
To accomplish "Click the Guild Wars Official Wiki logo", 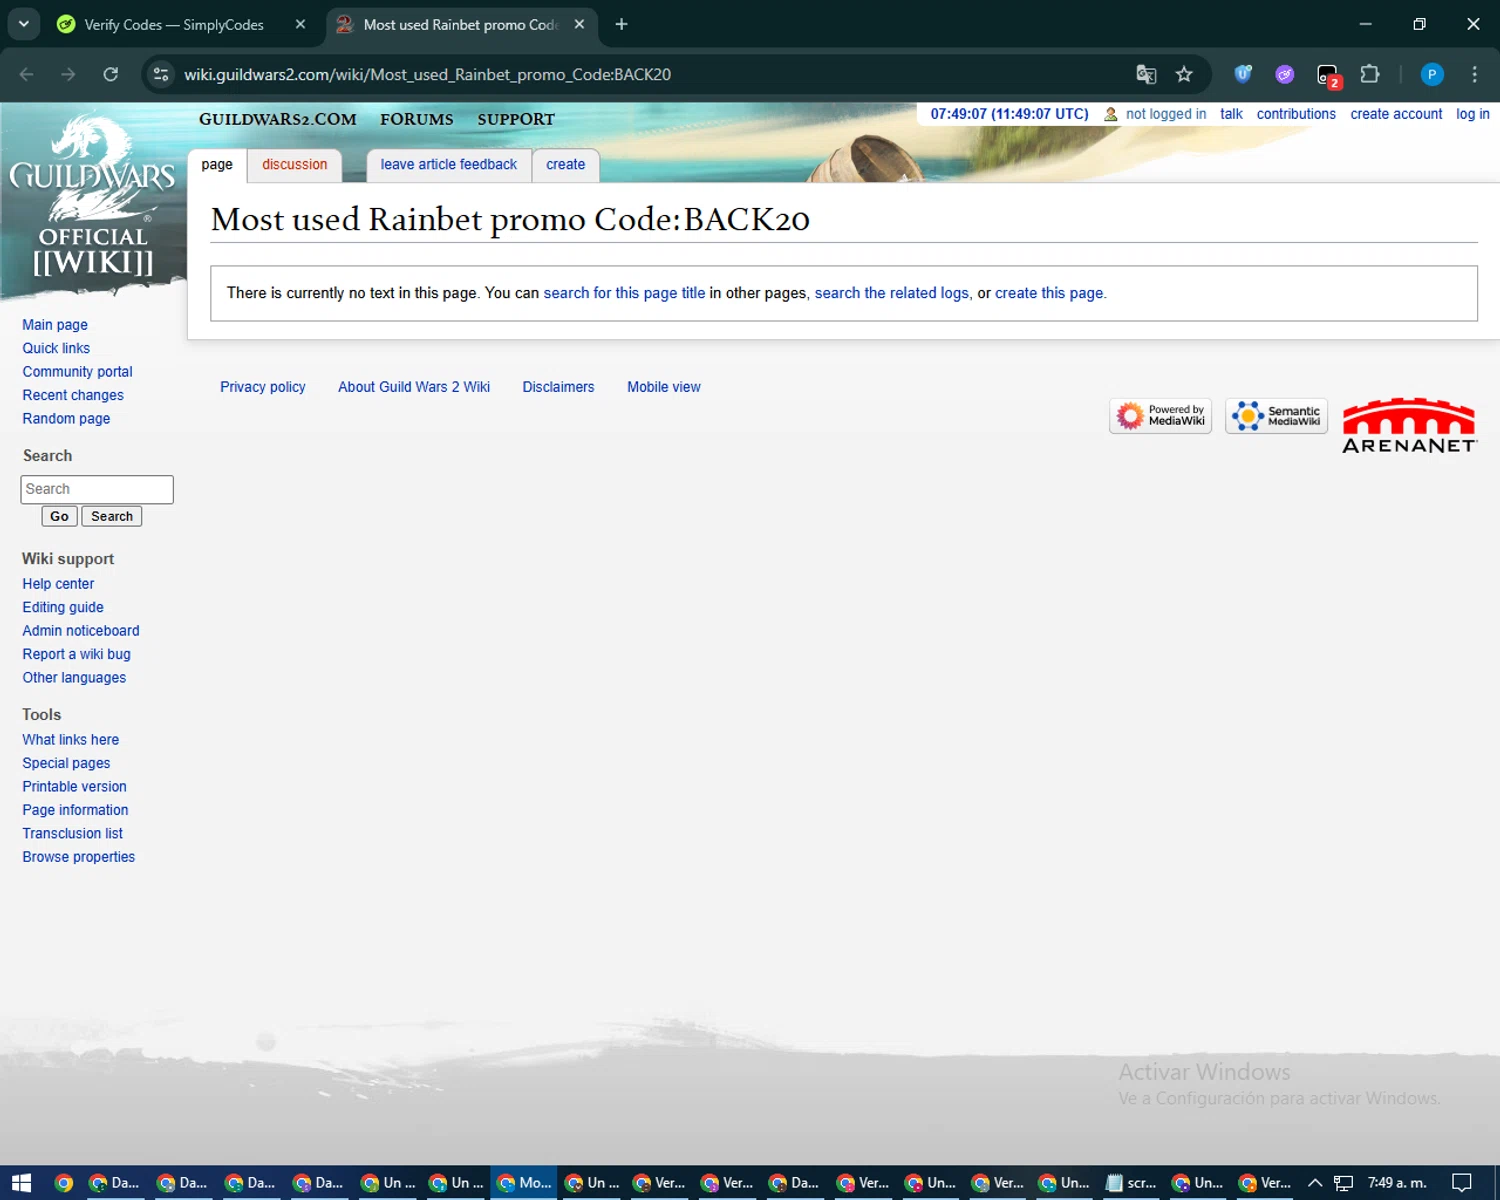I will point(93,196).
